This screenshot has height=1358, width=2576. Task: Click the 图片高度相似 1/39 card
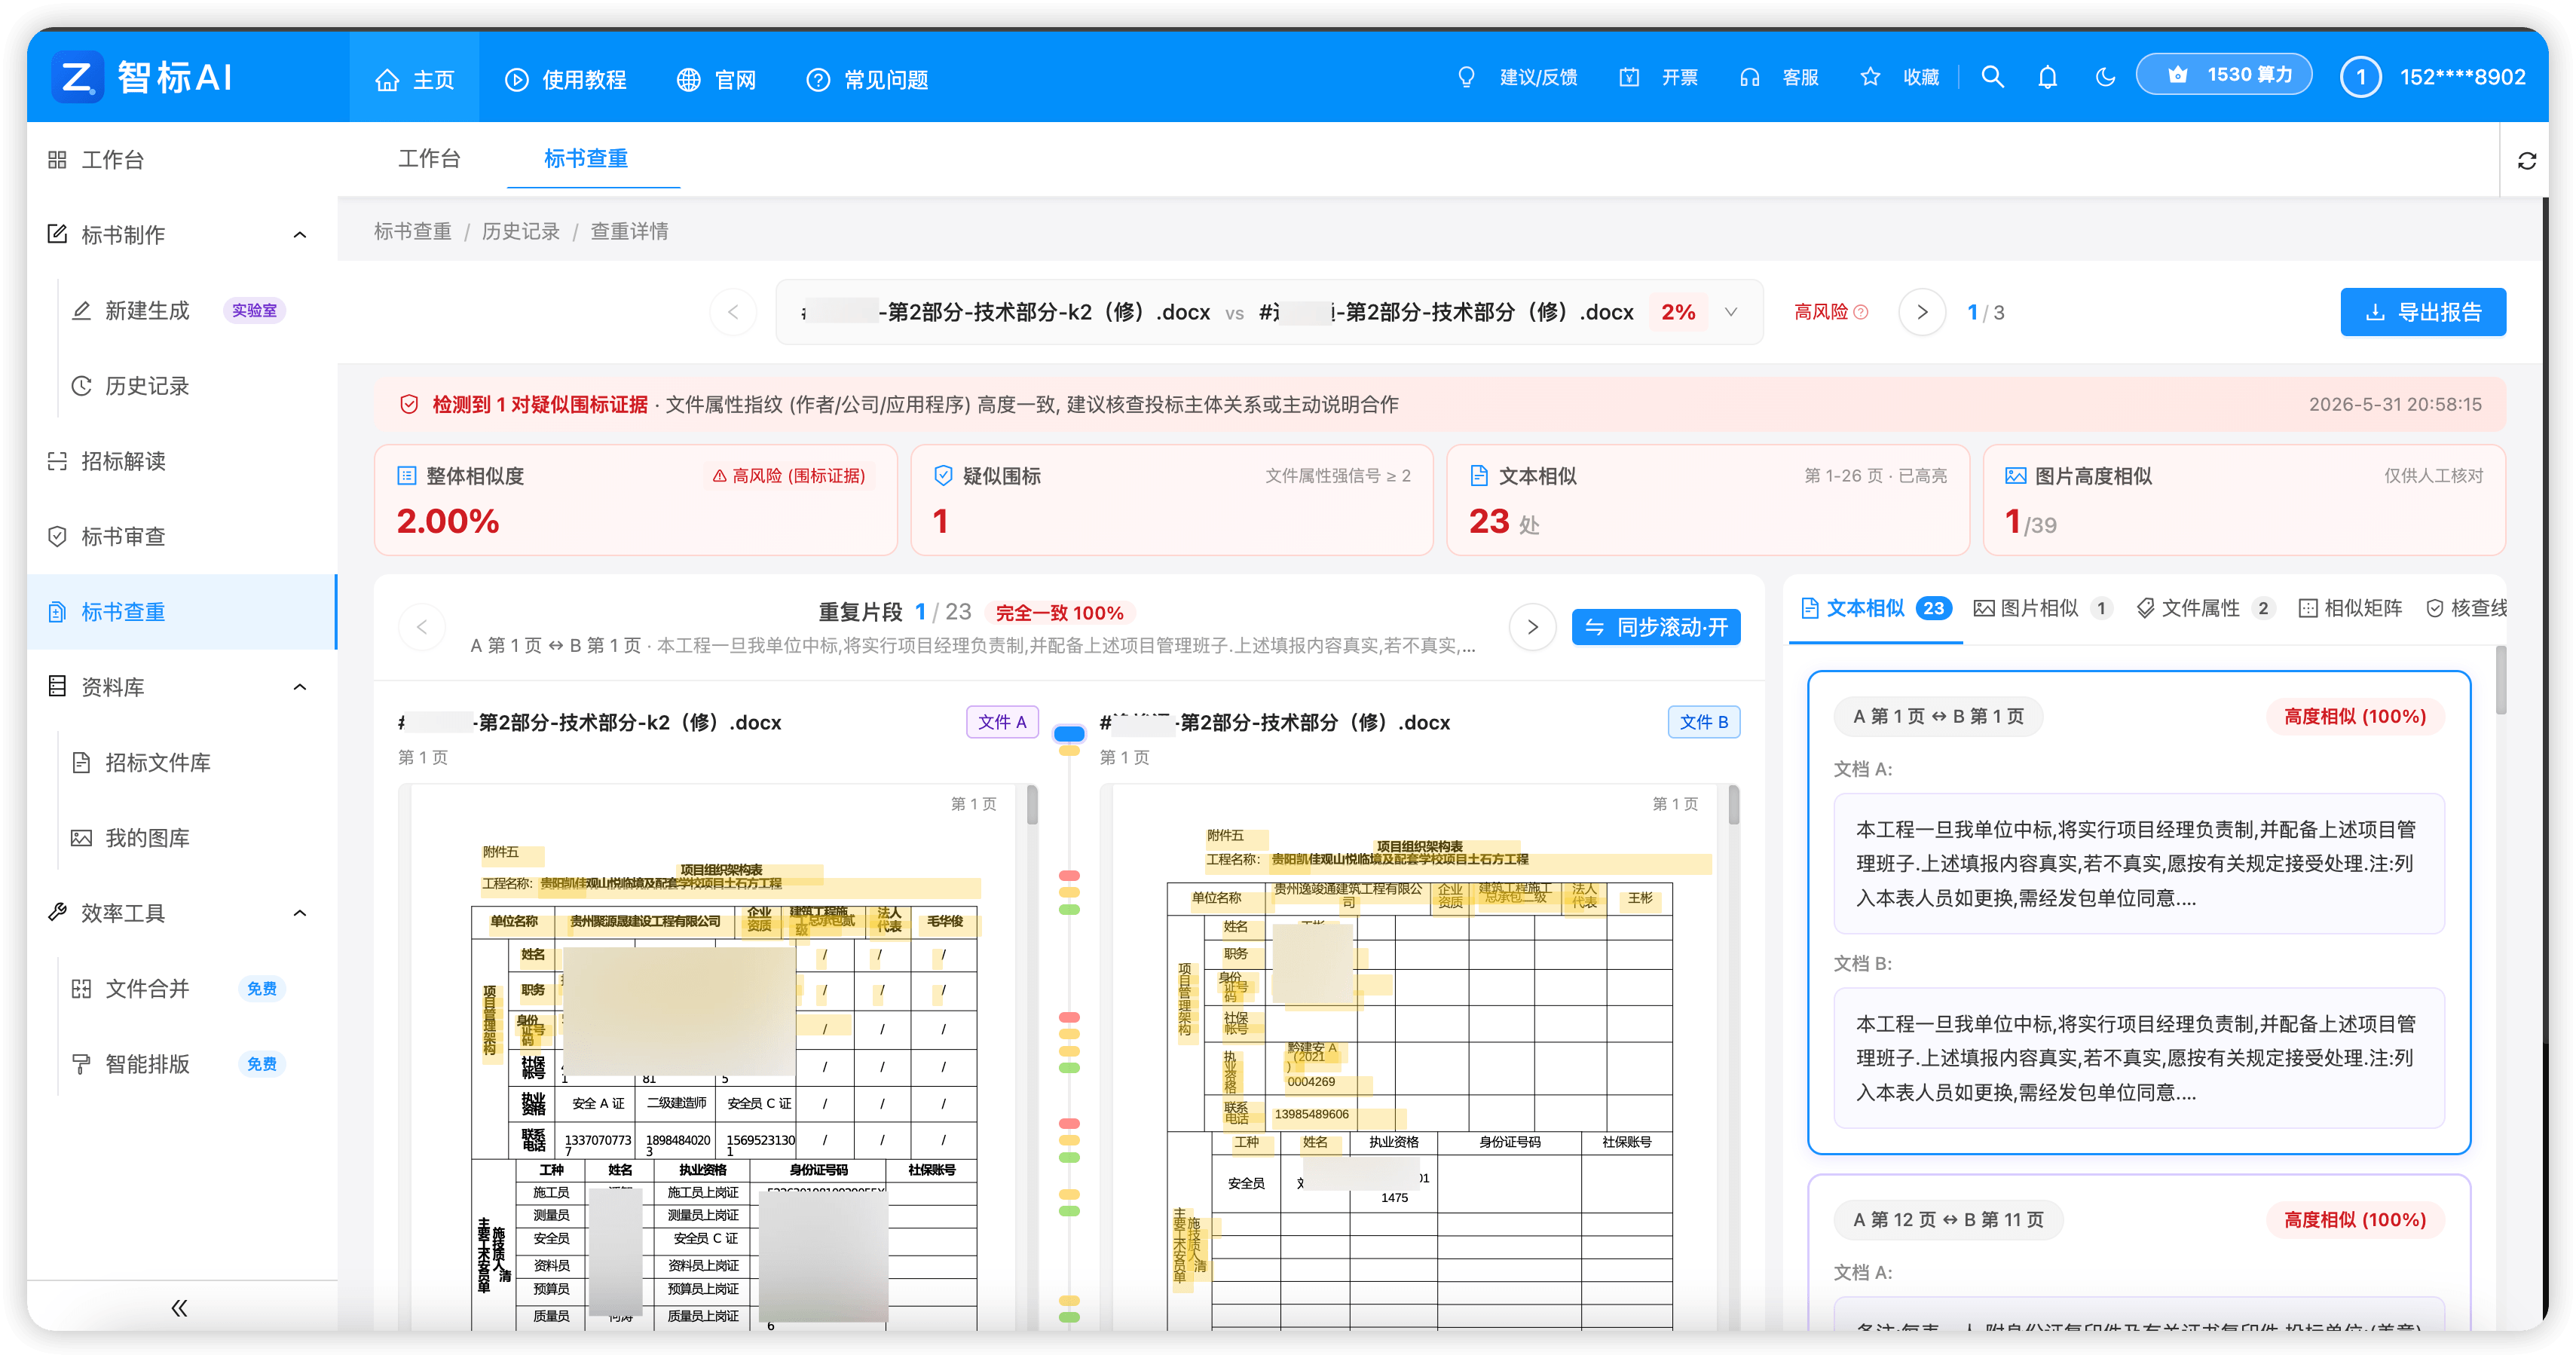click(x=2244, y=500)
